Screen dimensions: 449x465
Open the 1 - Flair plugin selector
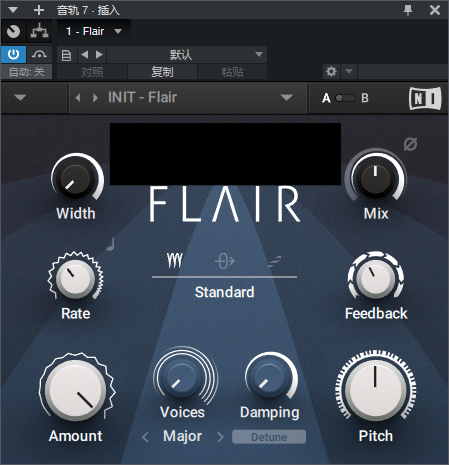(x=94, y=31)
